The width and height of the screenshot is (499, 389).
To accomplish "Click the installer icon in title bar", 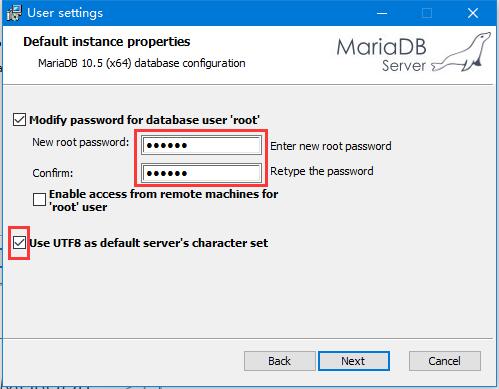I will tap(14, 13).
